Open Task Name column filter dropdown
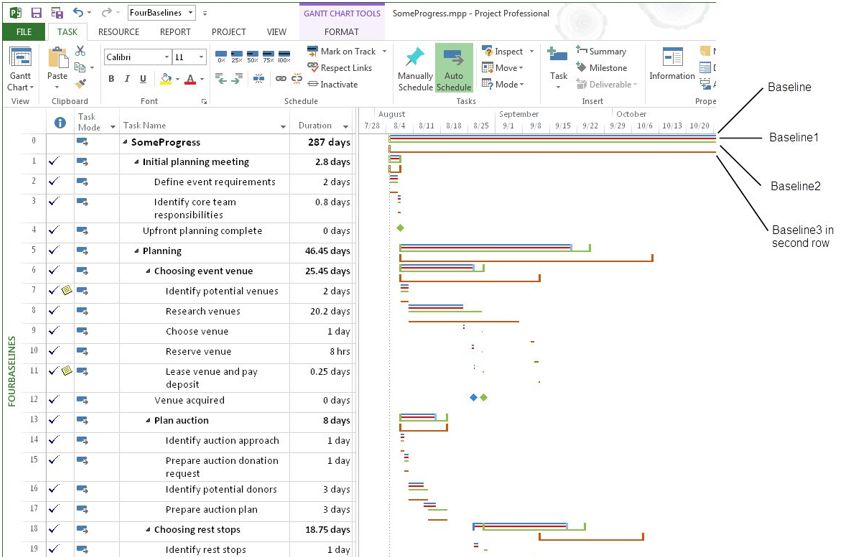 pos(283,126)
